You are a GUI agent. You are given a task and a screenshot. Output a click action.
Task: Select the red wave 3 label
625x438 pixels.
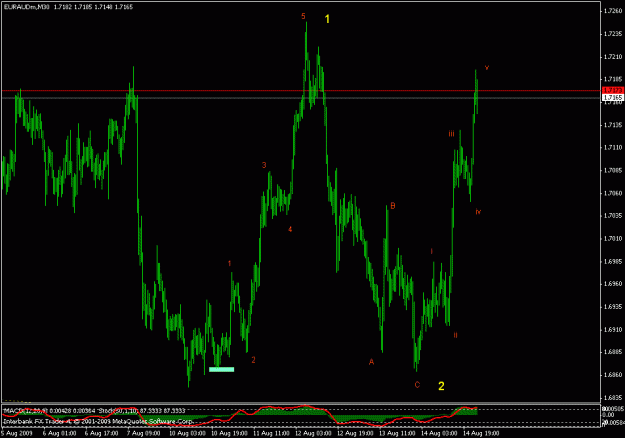pos(264,165)
